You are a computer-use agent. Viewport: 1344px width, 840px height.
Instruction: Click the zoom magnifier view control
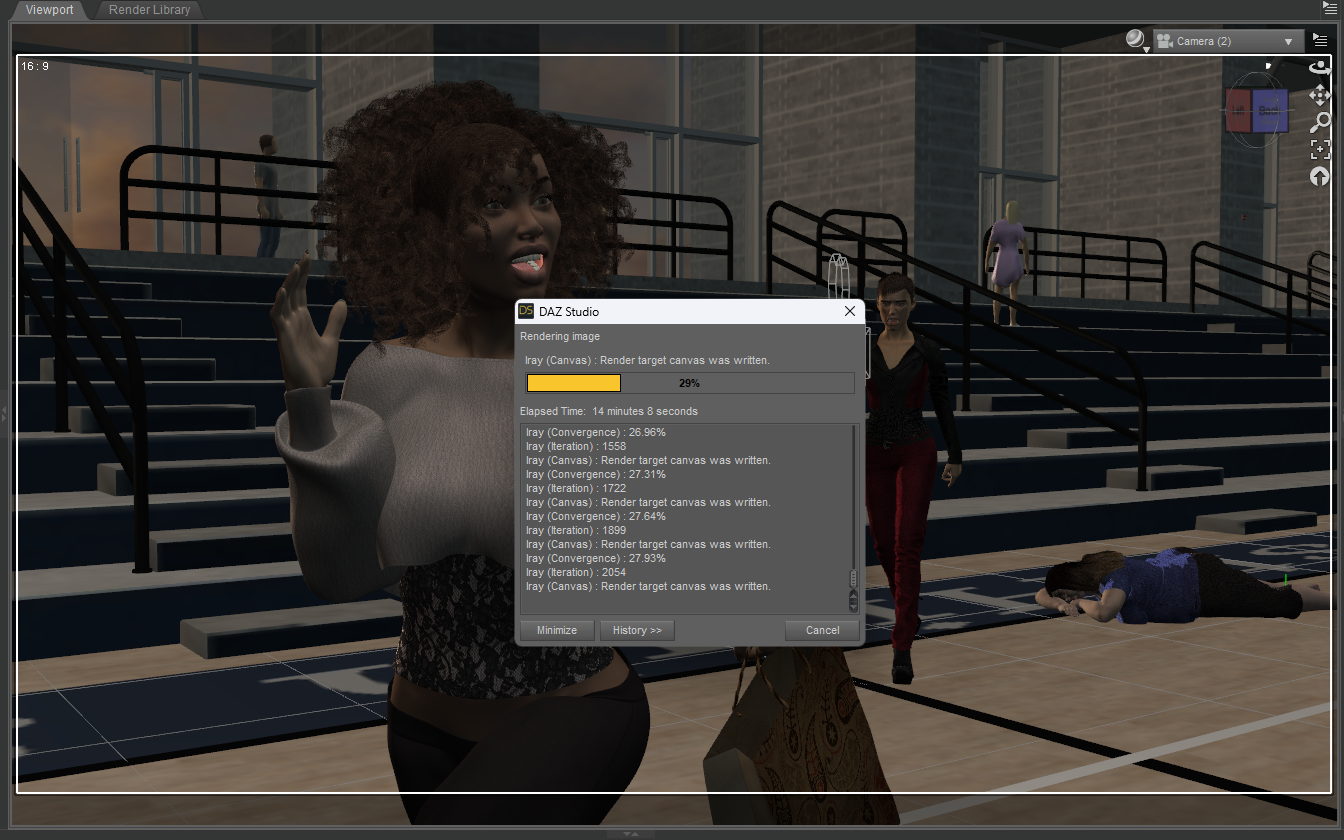coord(1320,123)
